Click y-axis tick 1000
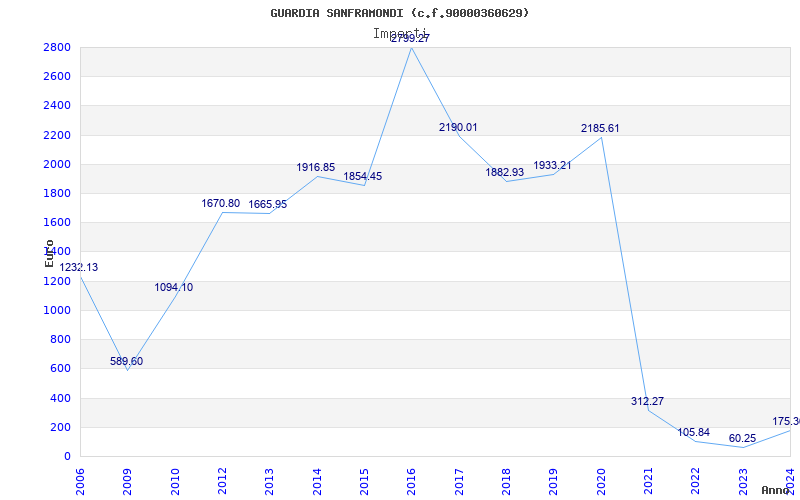Viewport: 800px width, 500px height. pos(57,310)
